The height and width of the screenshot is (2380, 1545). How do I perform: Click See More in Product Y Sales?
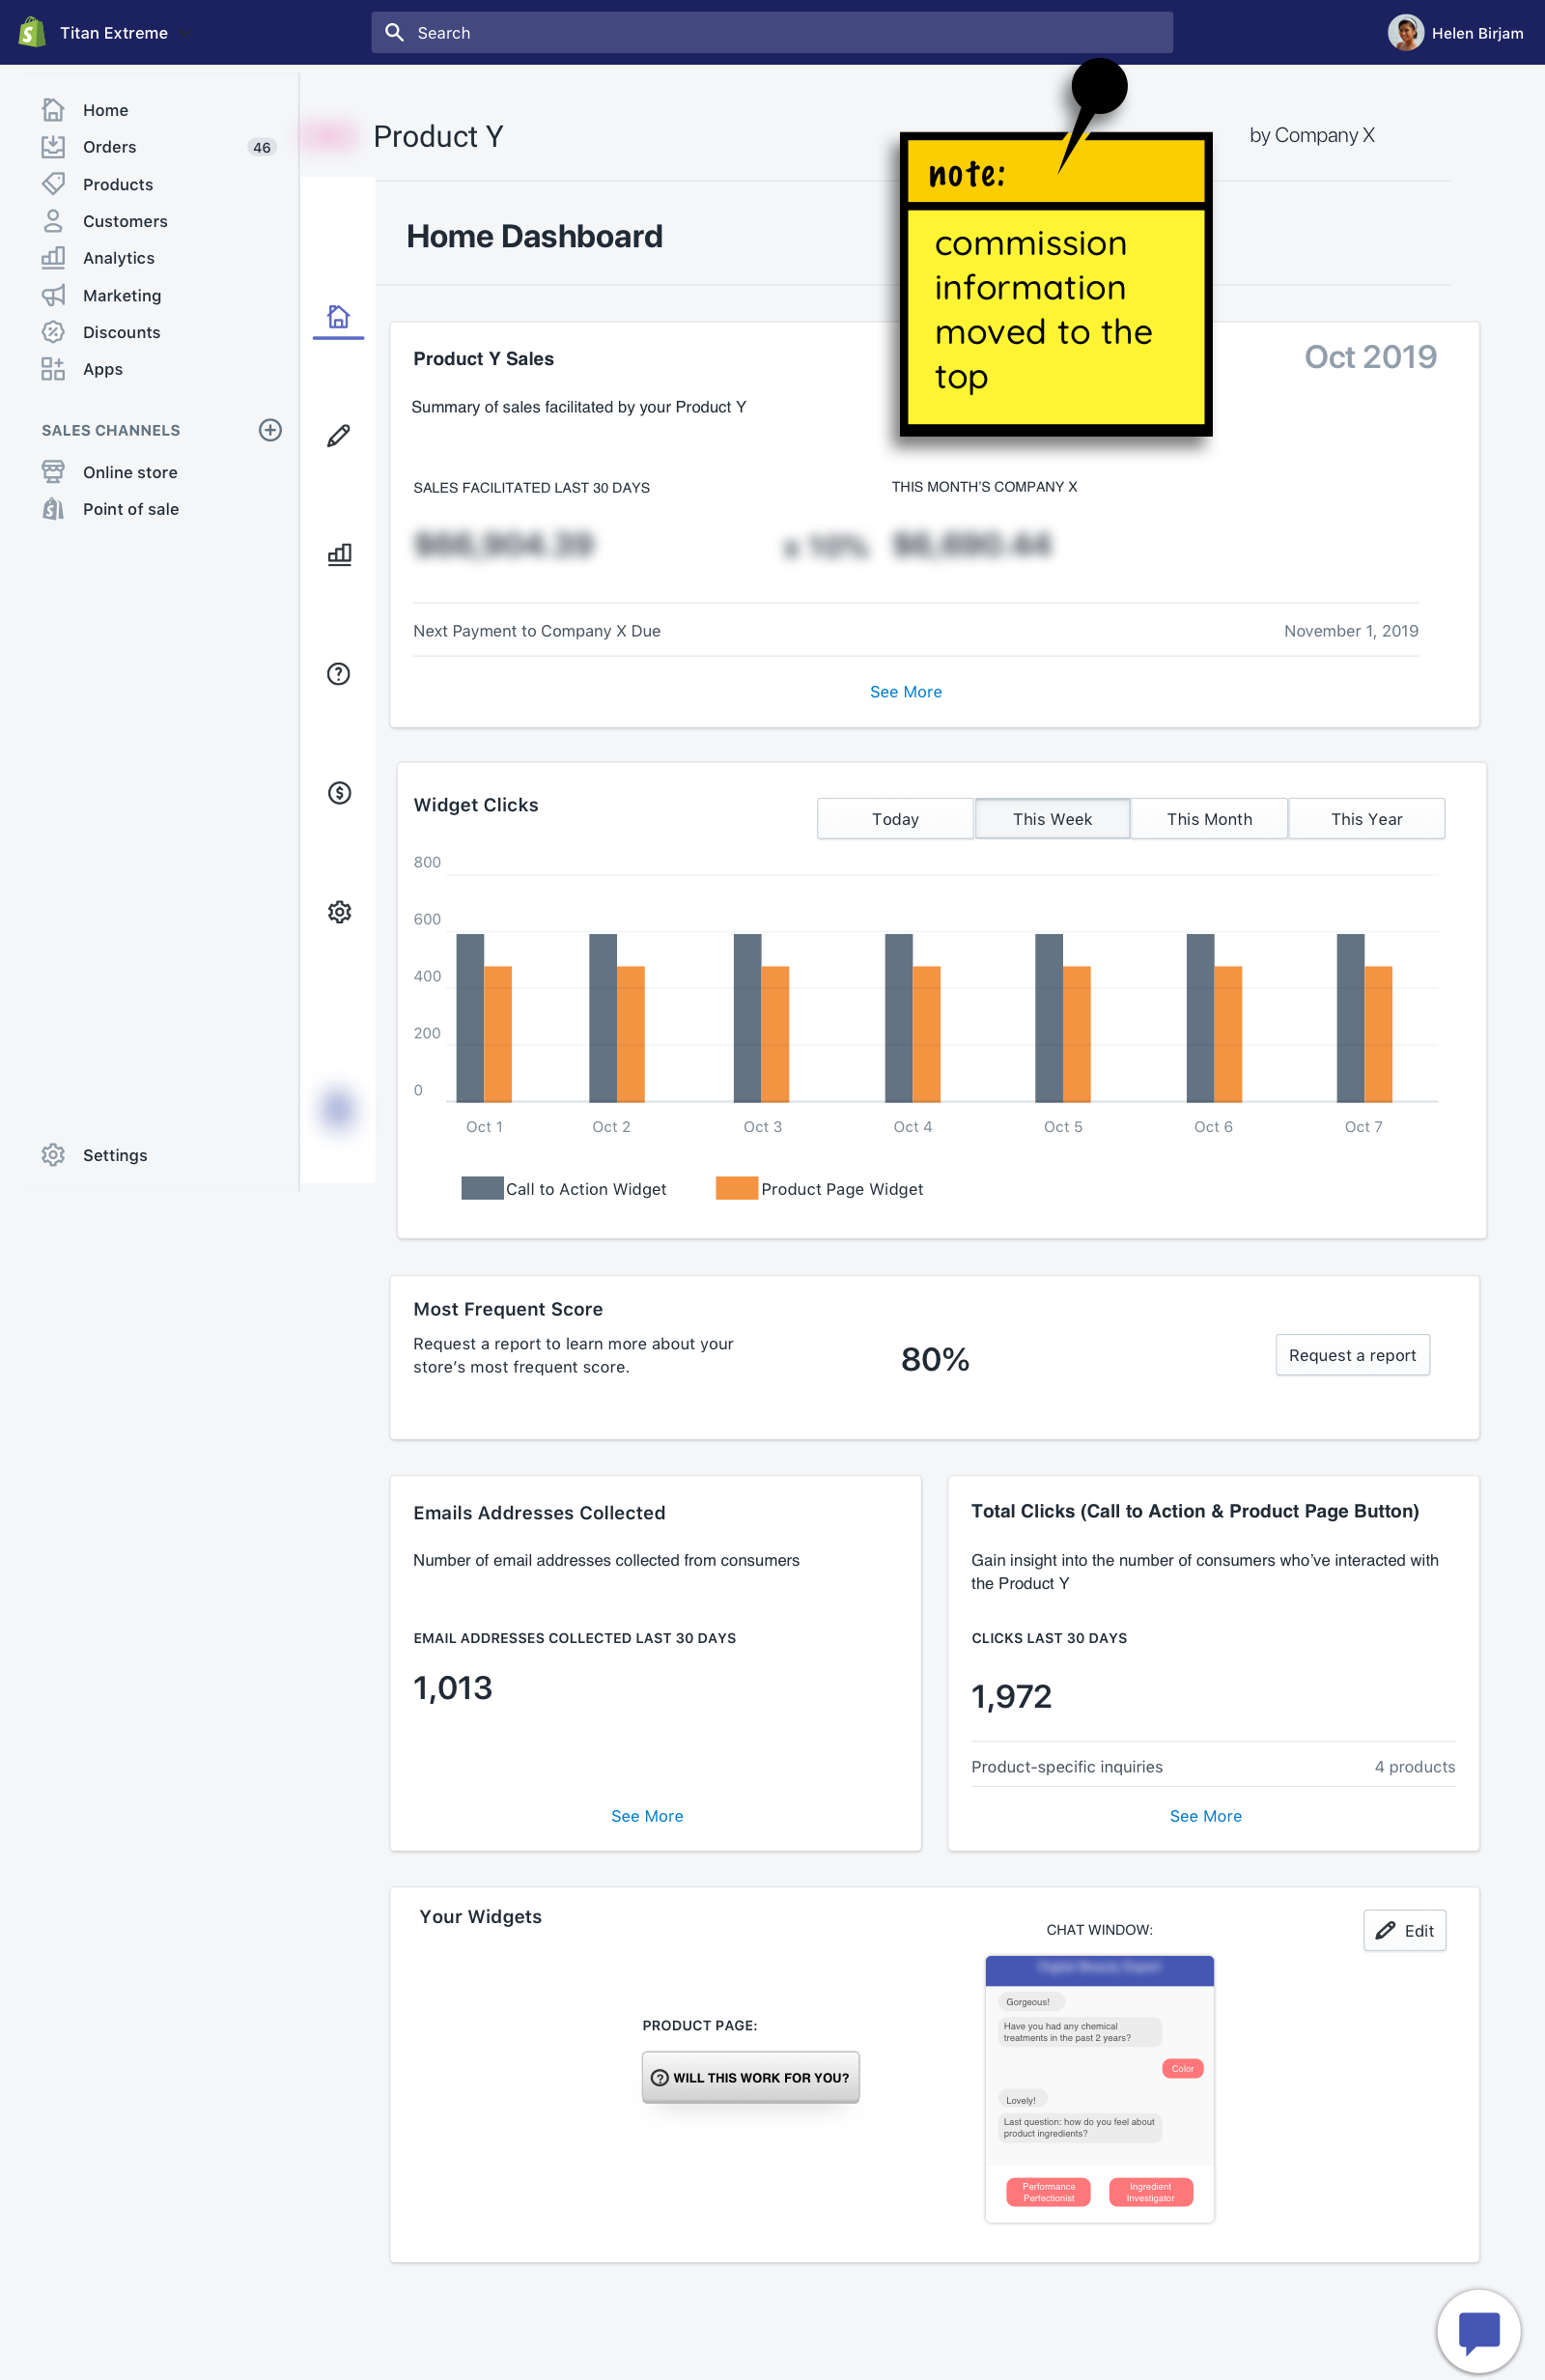click(906, 692)
